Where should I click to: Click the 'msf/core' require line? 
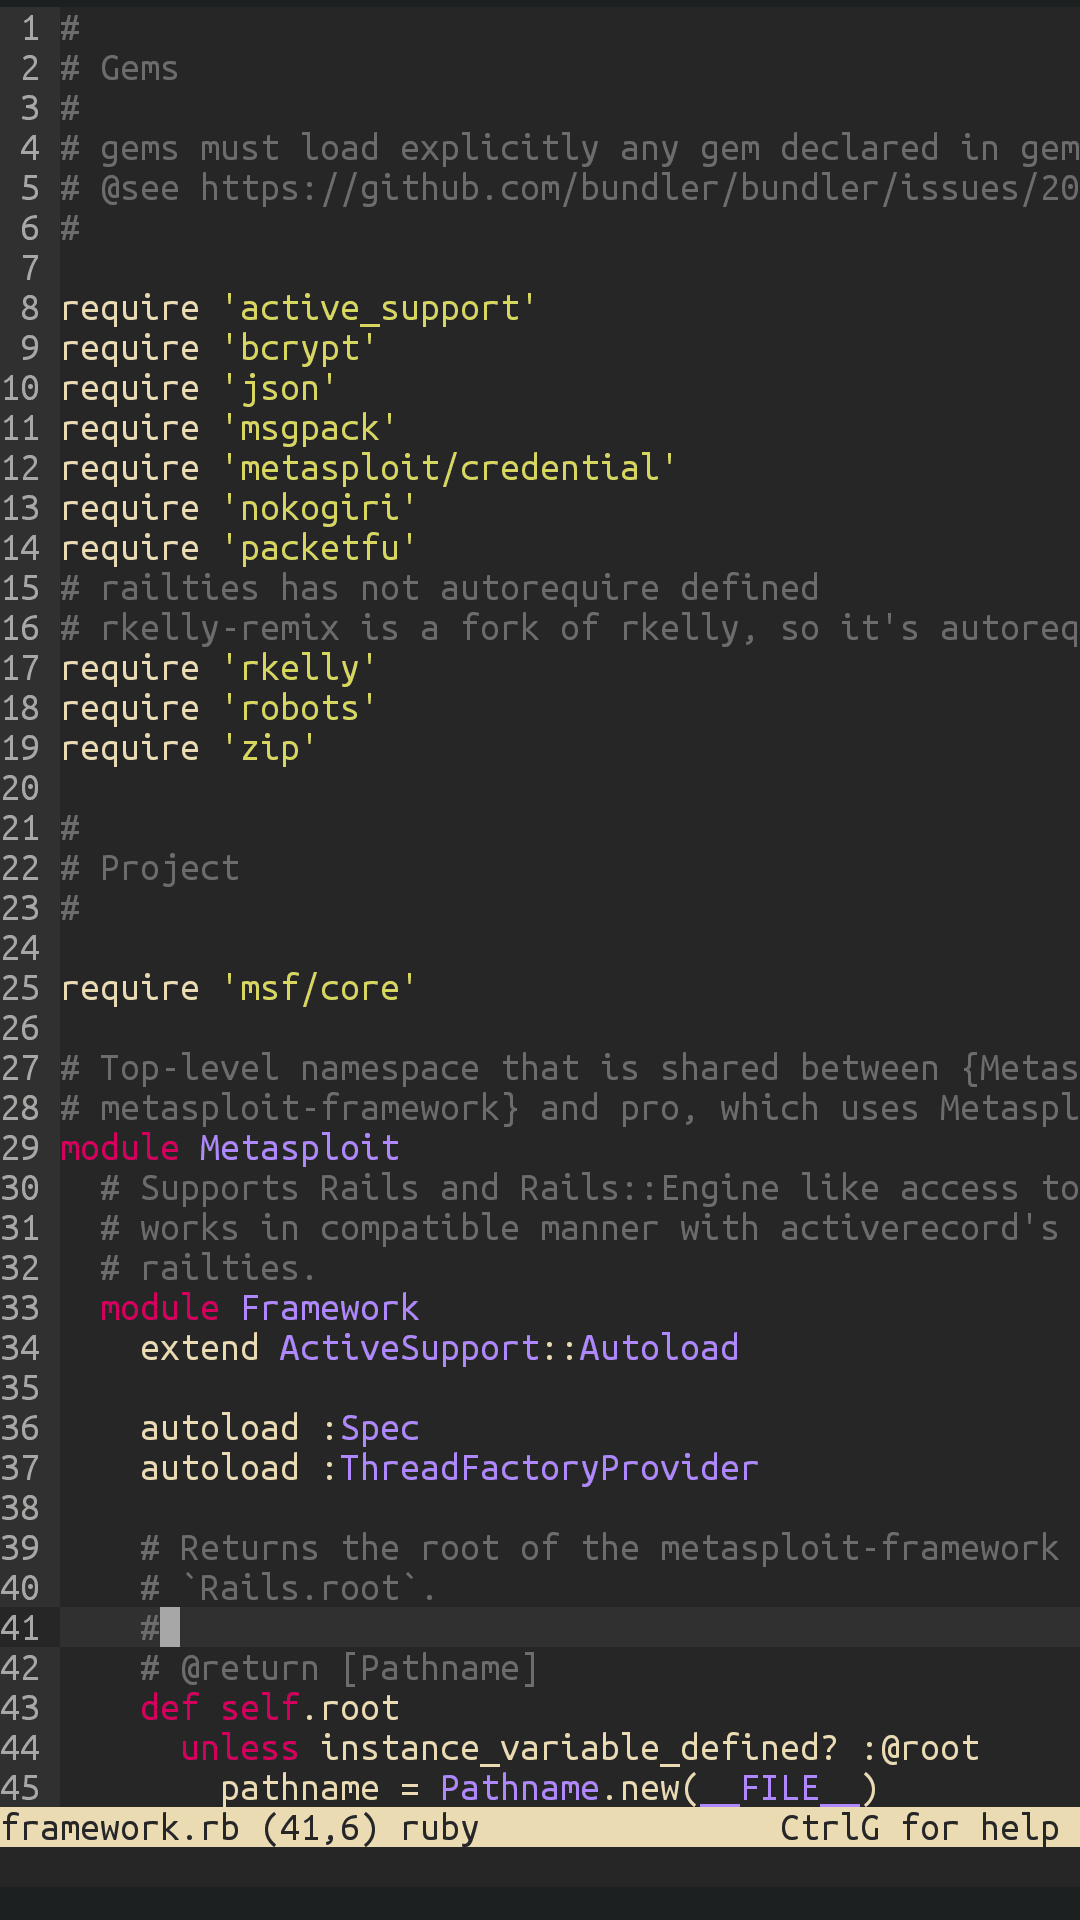coord(238,988)
